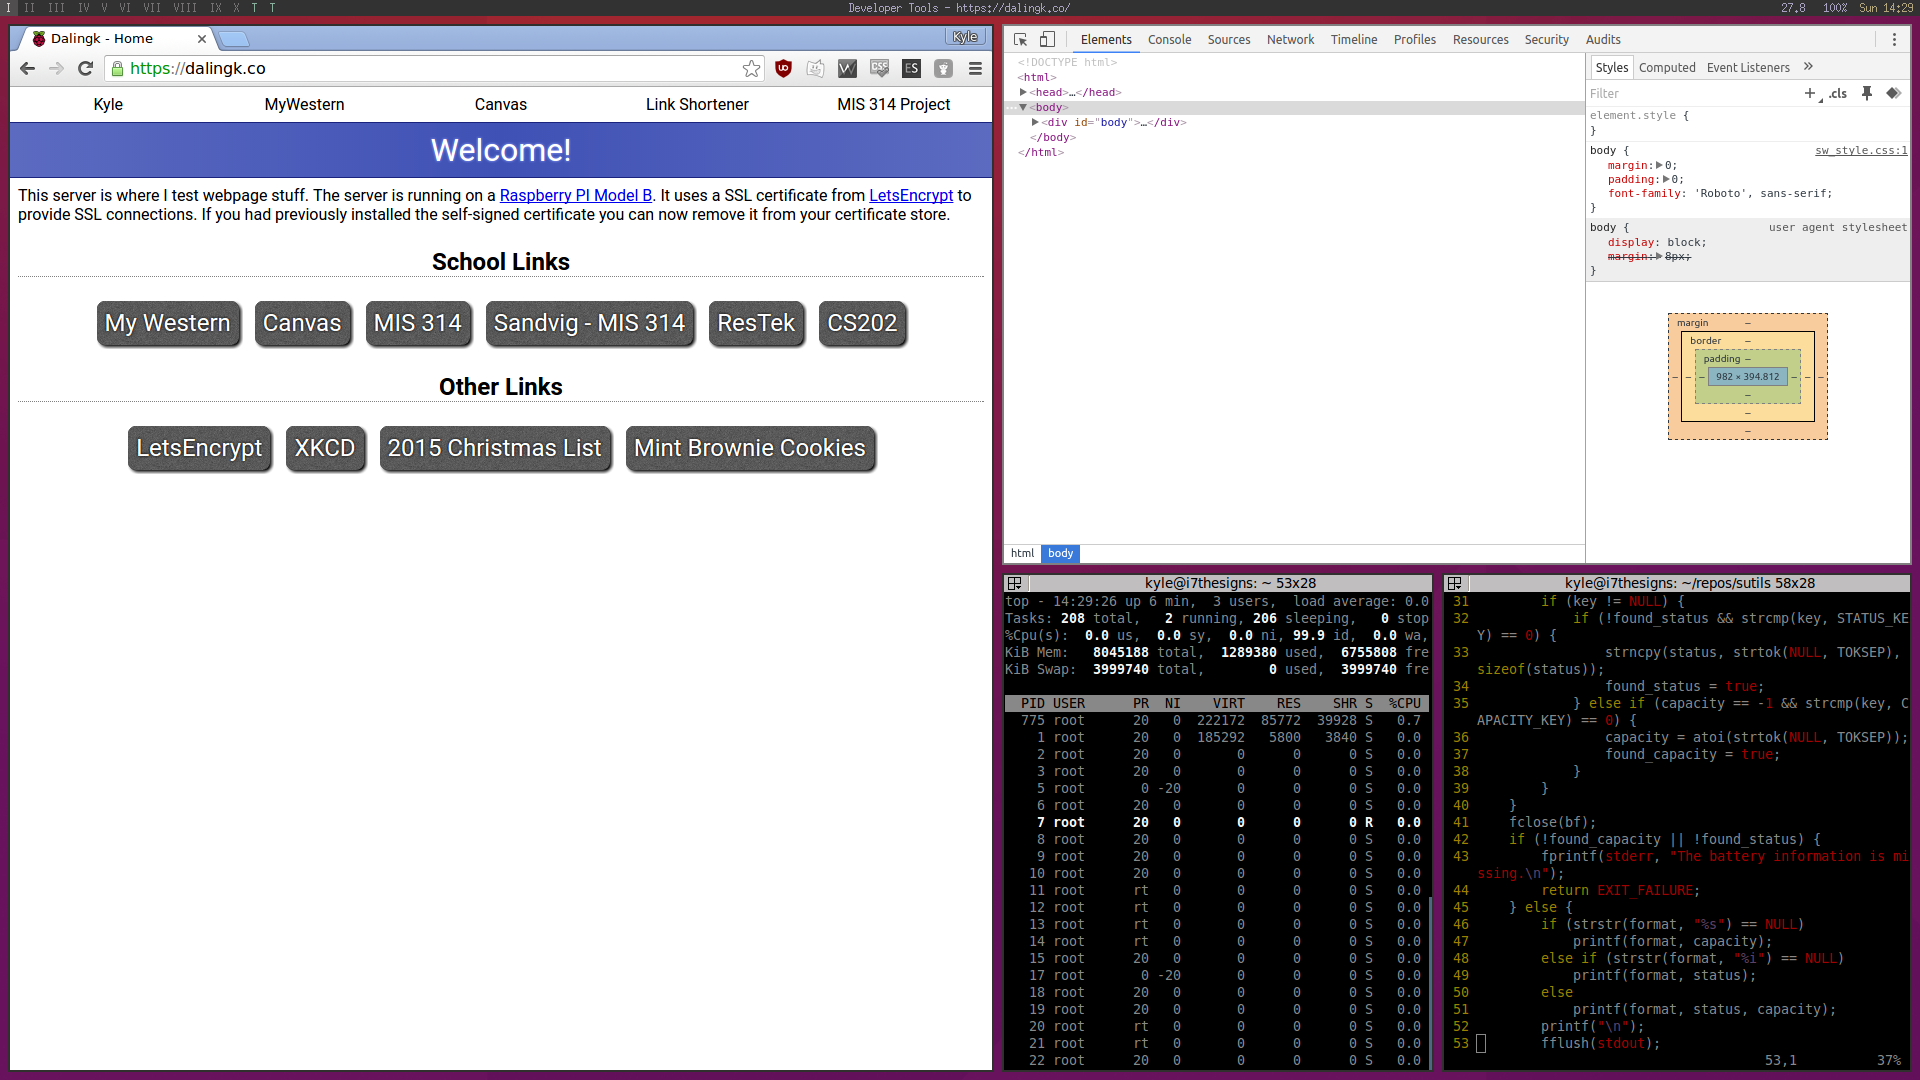Screen dimensions: 1920x1080
Task: Open the DevTools three-dot menu
Action: tap(1893, 40)
